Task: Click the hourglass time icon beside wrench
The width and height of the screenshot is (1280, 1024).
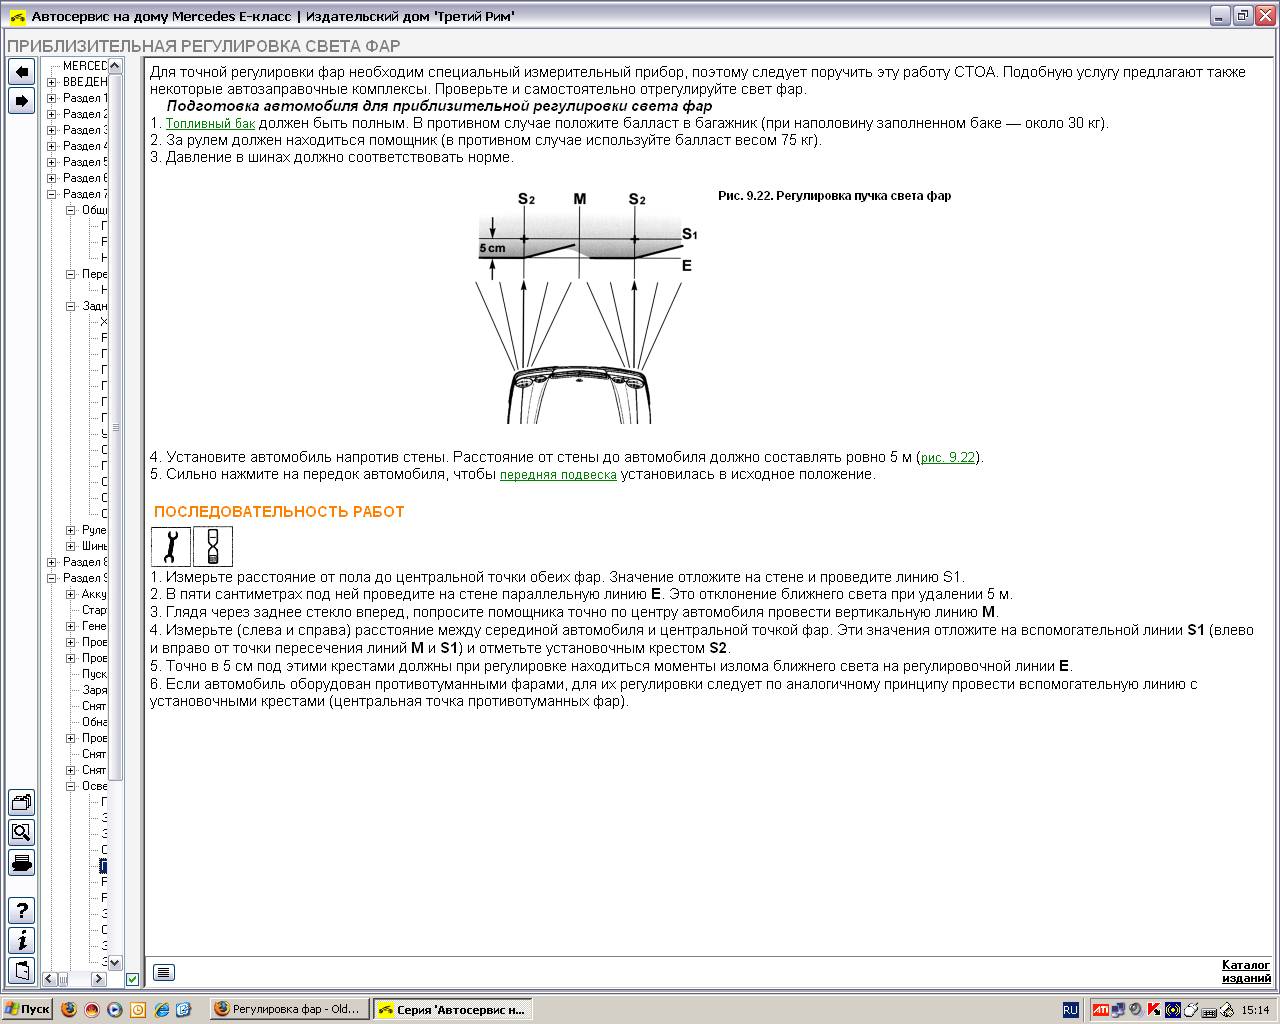Action: pyautogui.click(x=213, y=547)
